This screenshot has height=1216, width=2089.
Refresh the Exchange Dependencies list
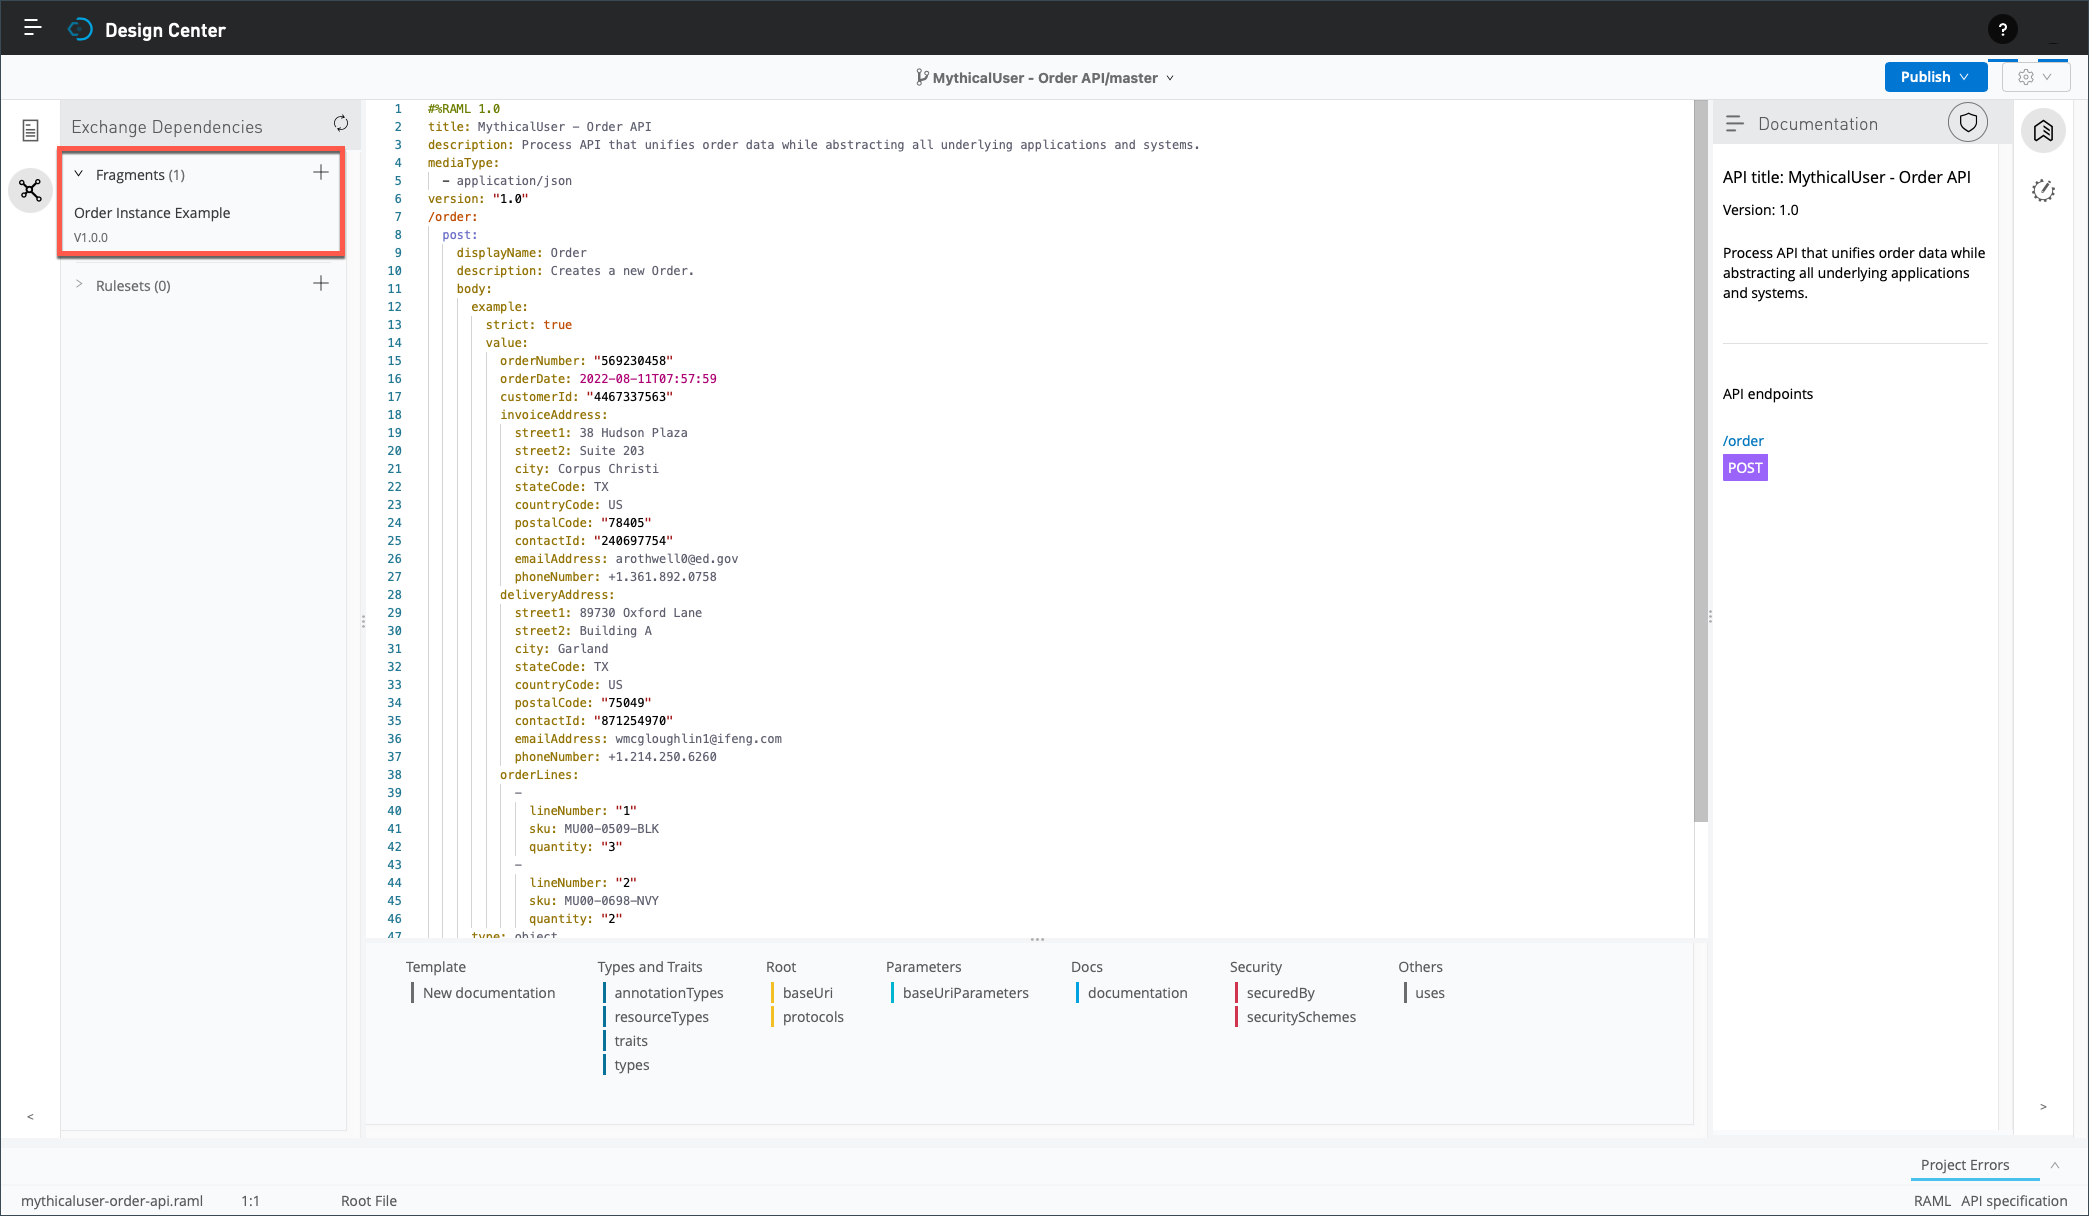pos(341,123)
